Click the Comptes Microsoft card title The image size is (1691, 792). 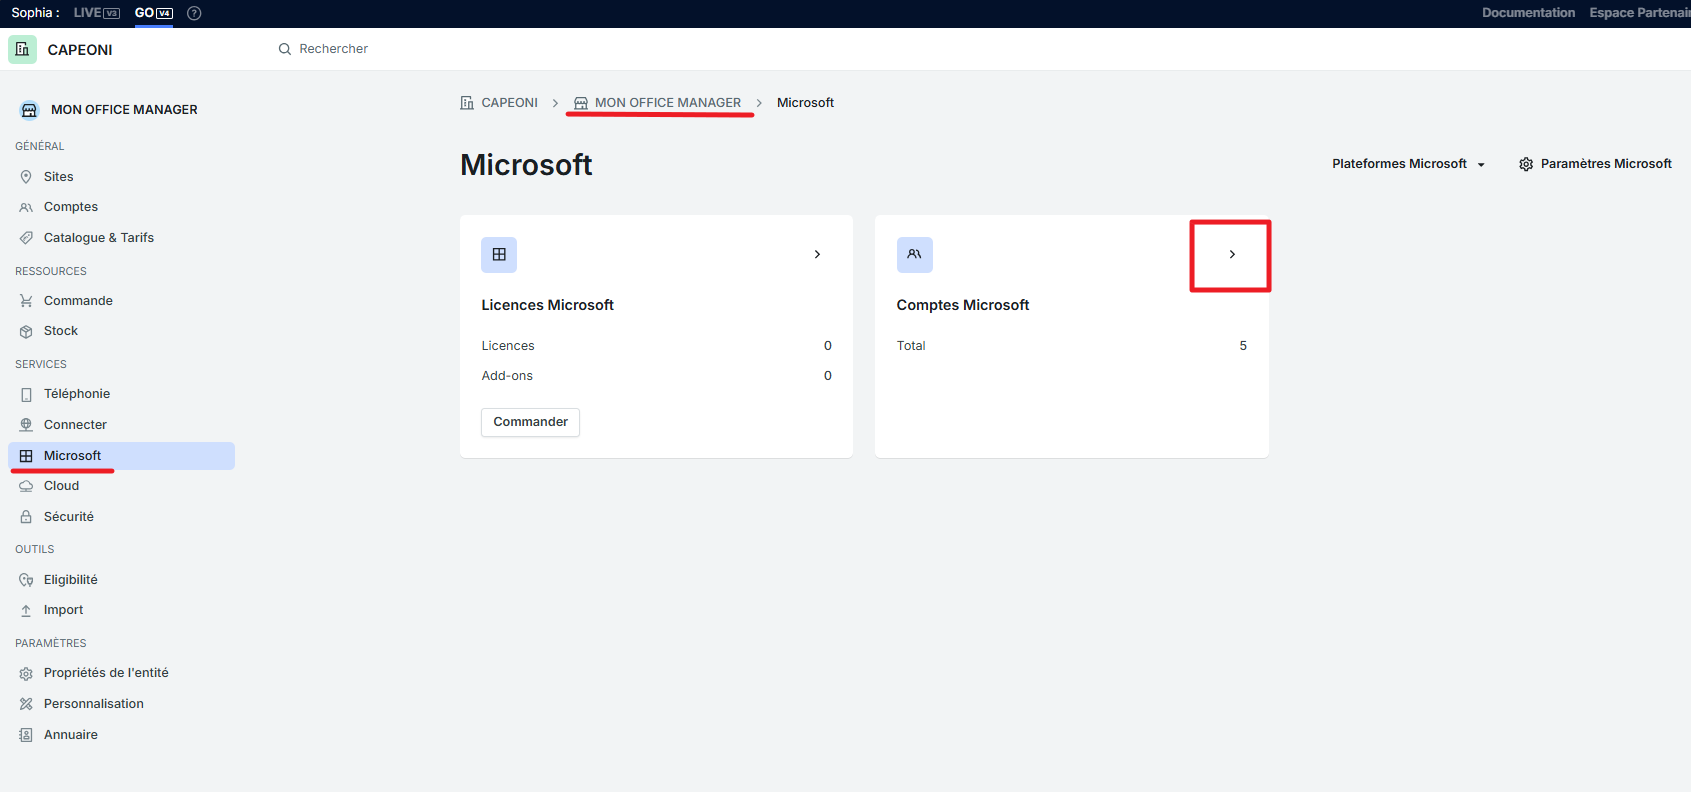coord(962,305)
